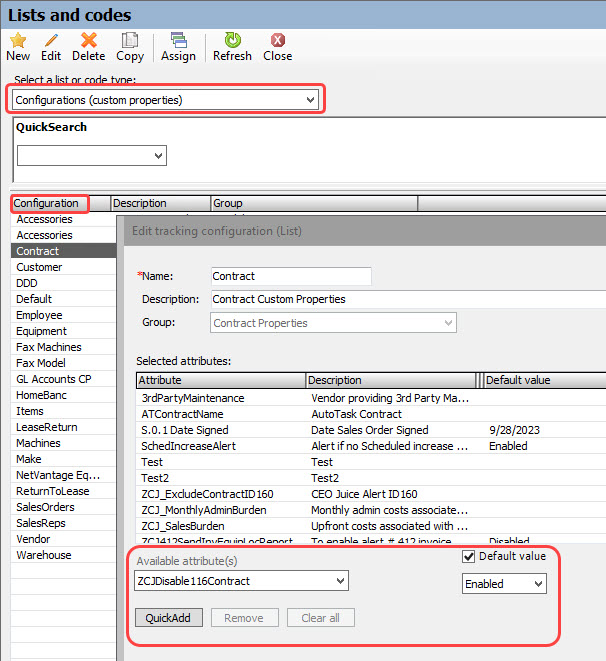
Task: Select GL Accounts CP in the list
Action: 63,379
